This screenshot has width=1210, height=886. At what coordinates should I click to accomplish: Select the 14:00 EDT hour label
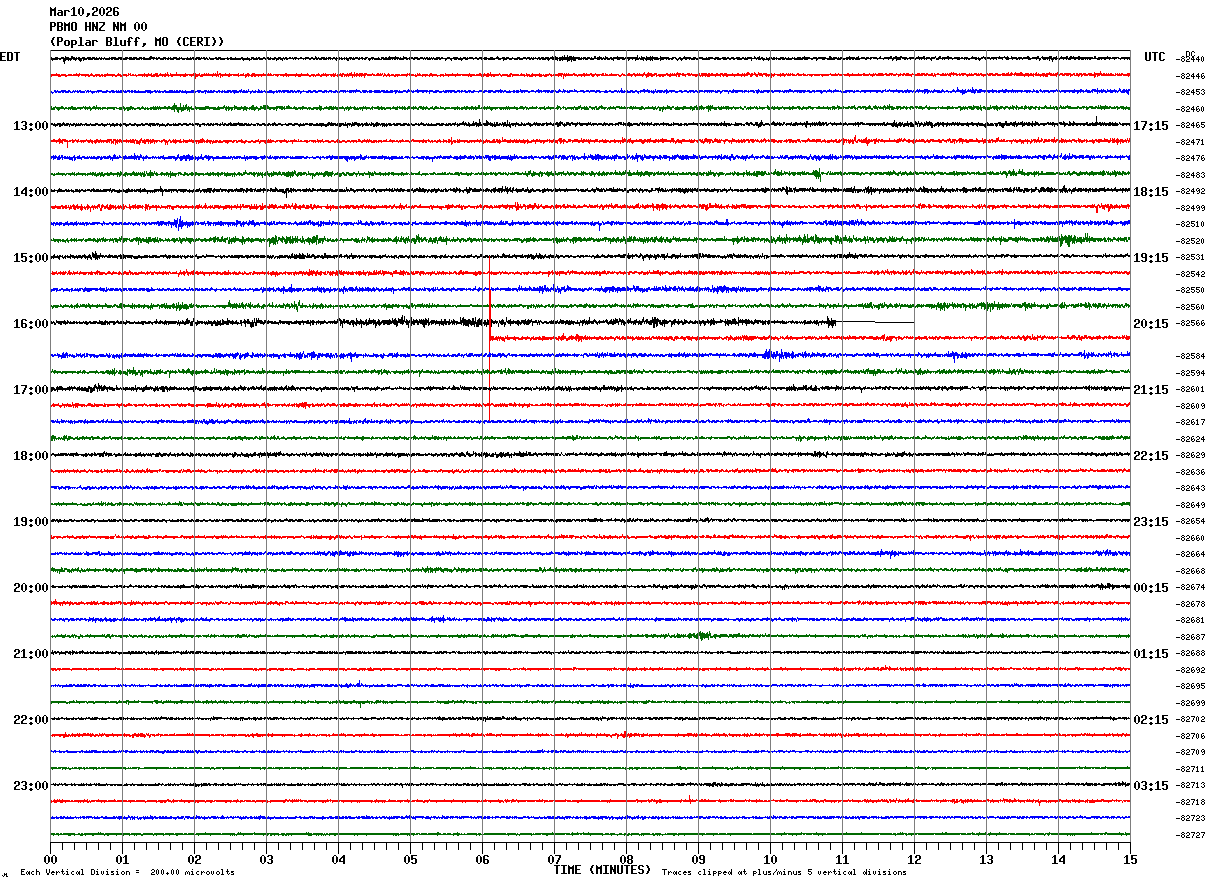(31, 192)
